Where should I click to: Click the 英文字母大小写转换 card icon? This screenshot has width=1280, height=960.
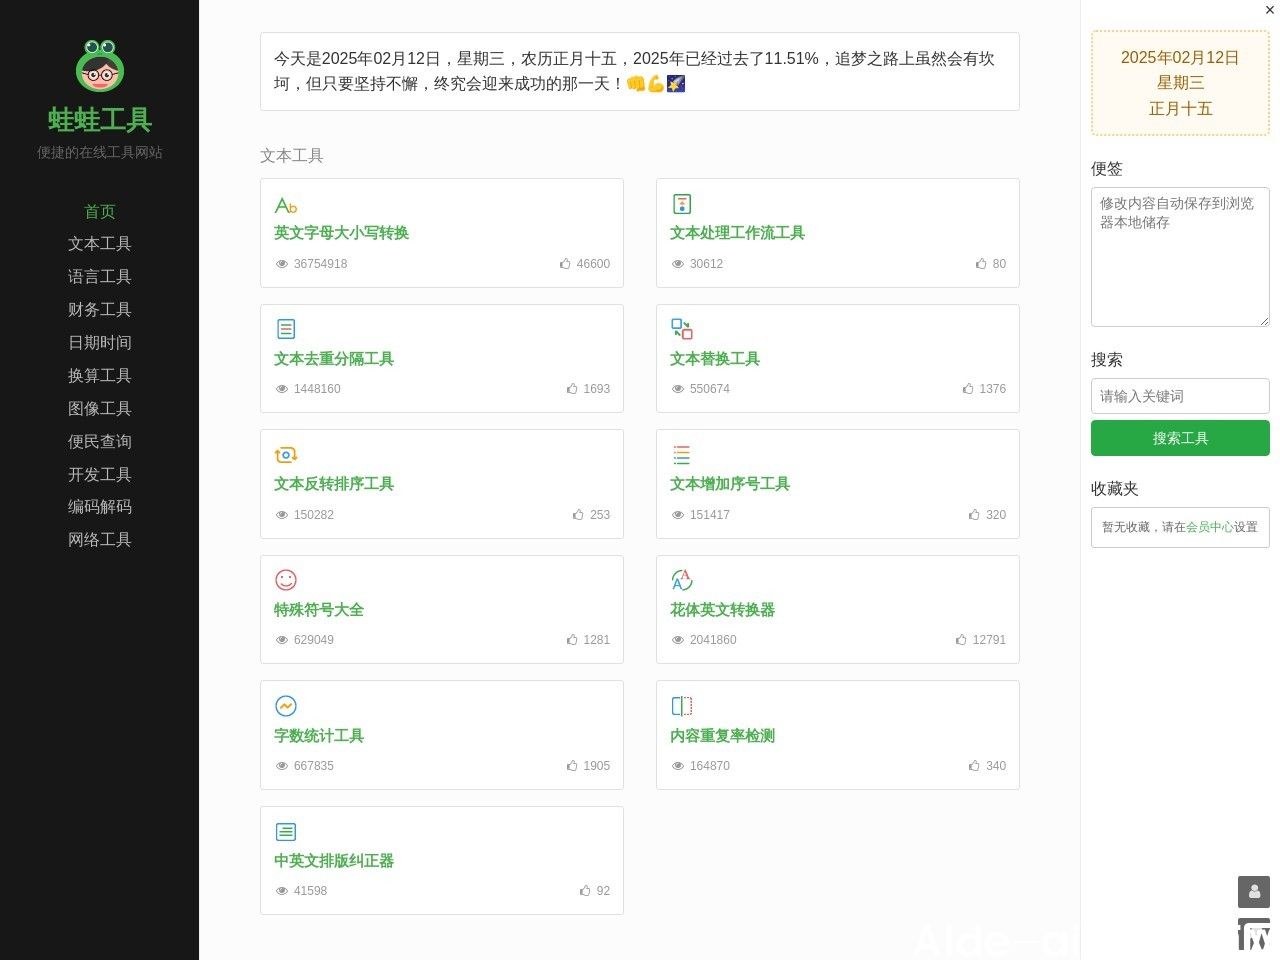click(x=286, y=205)
